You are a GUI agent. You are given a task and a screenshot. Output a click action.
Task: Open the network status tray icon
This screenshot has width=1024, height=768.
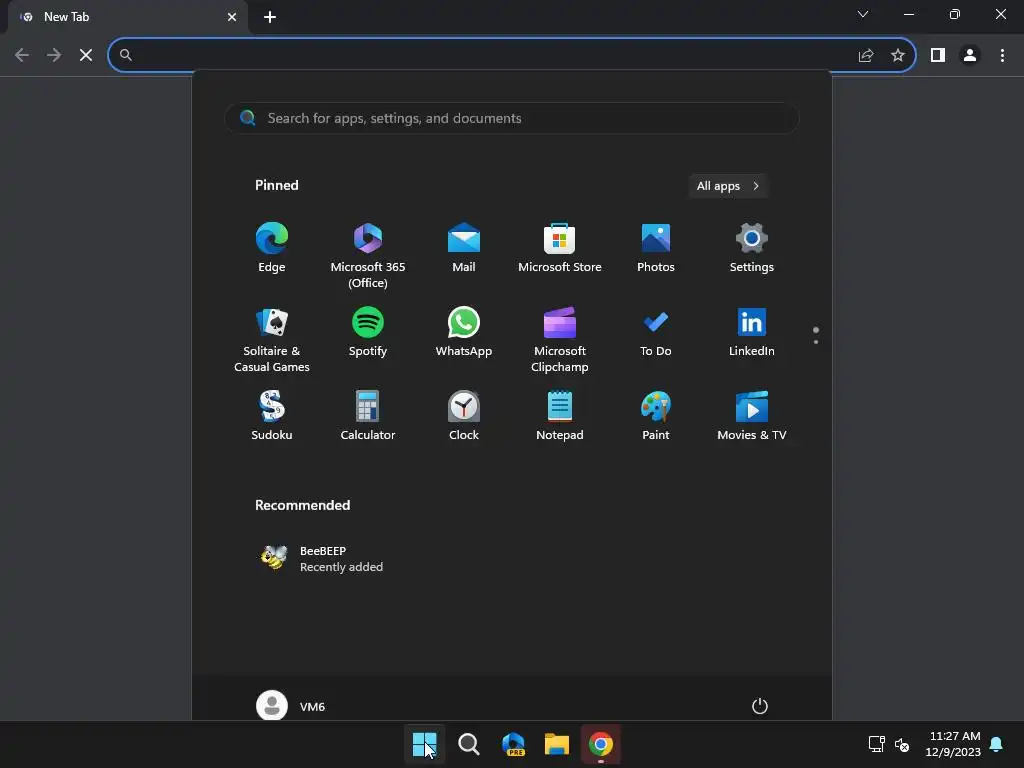pos(876,744)
